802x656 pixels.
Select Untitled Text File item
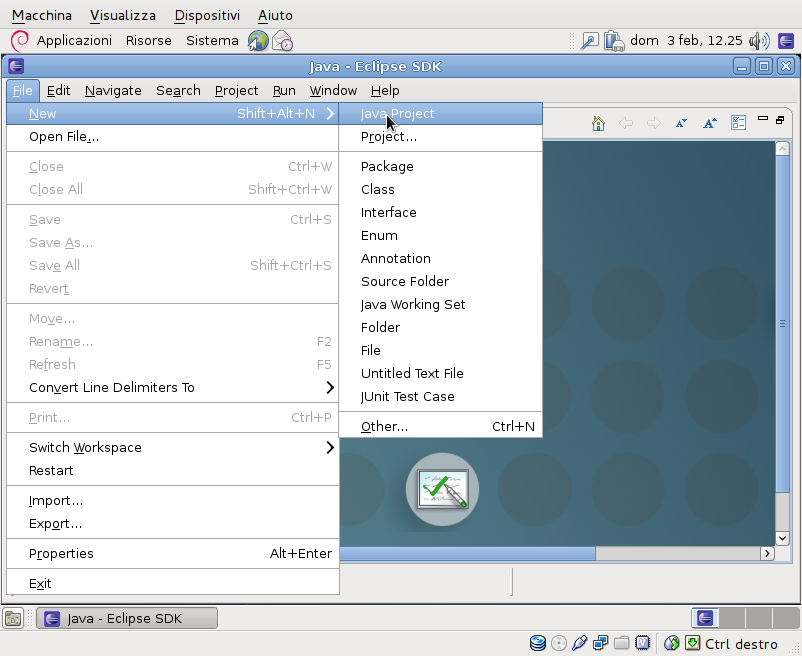[440, 374]
